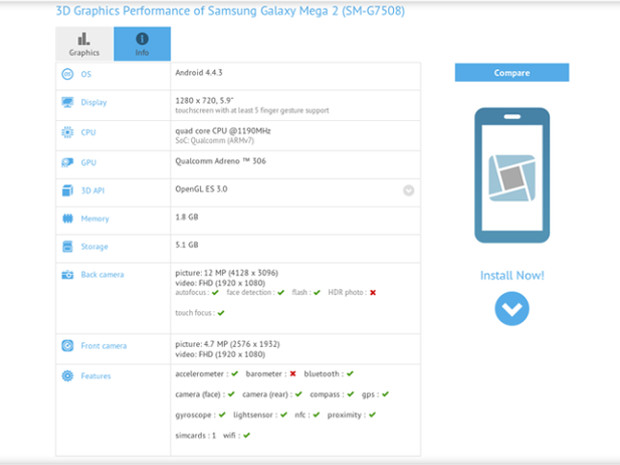Click the green check next to wifi
This screenshot has height=465, width=620.
click(x=246, y=435)
